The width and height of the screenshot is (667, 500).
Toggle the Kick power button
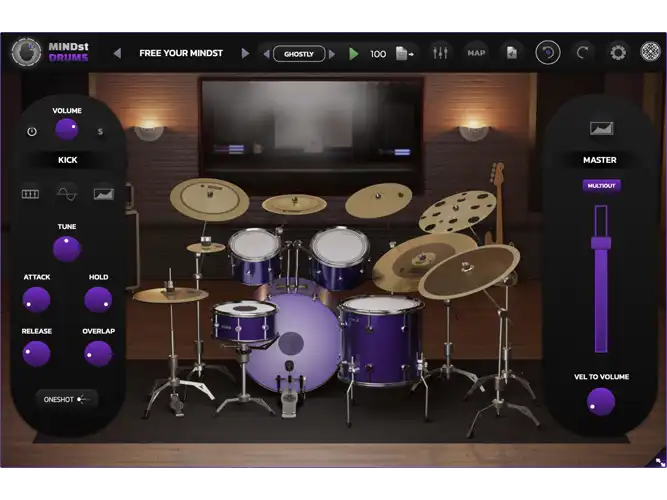32,131
